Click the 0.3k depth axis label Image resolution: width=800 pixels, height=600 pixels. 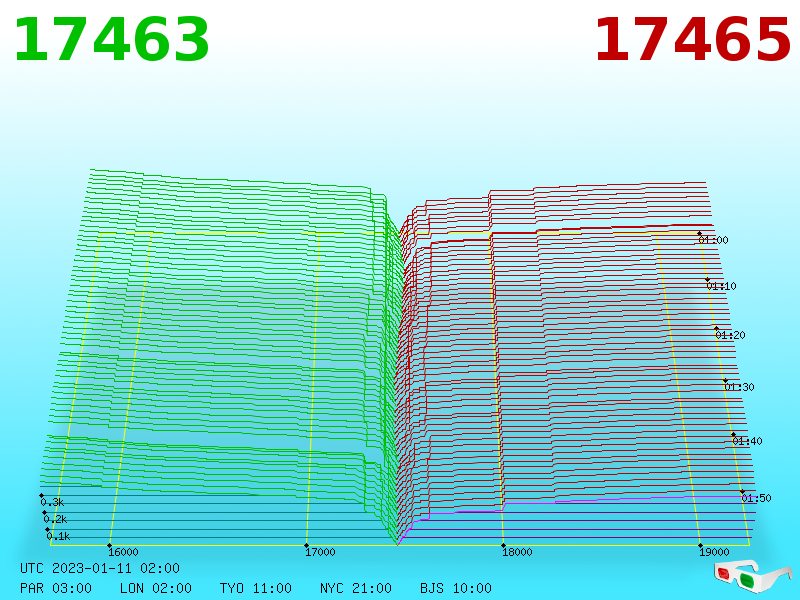[52, 502]
